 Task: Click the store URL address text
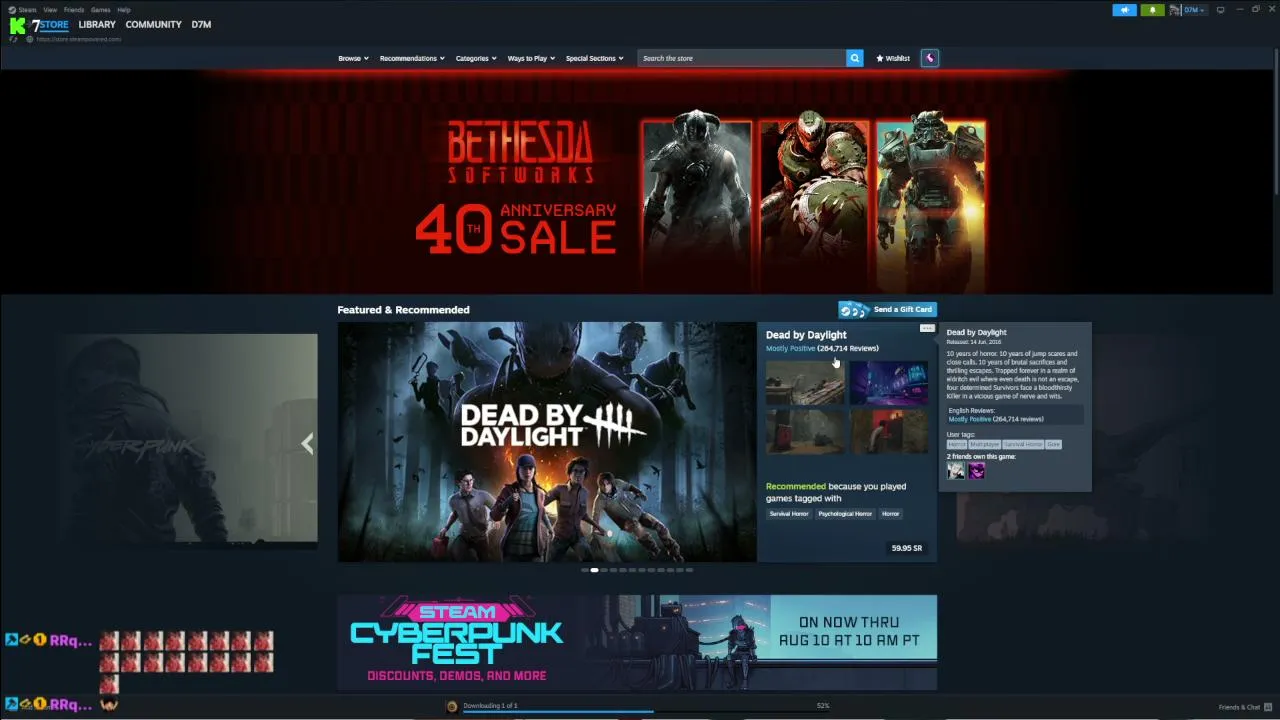pyautogui.click(x=79, y=39)
